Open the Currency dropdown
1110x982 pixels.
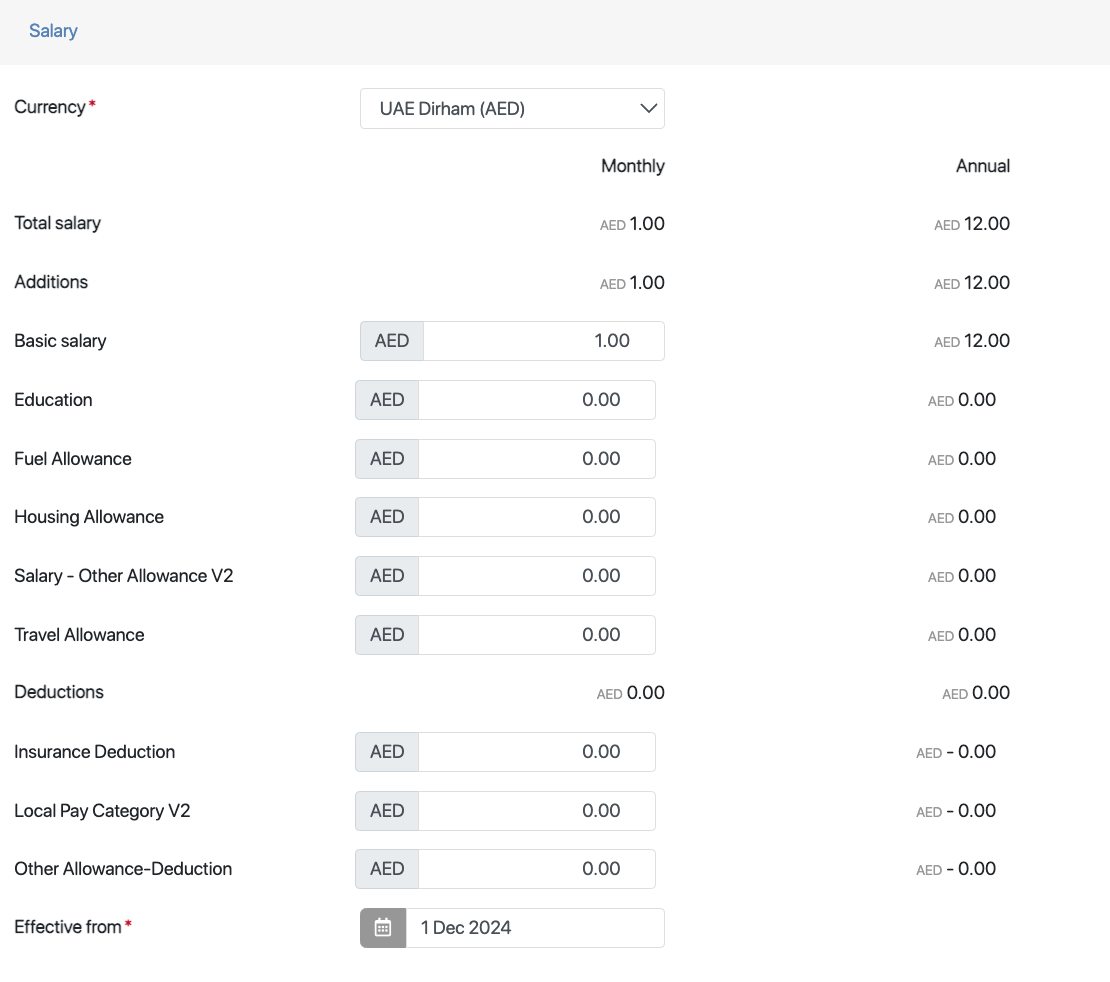click(x=512, y=109)
